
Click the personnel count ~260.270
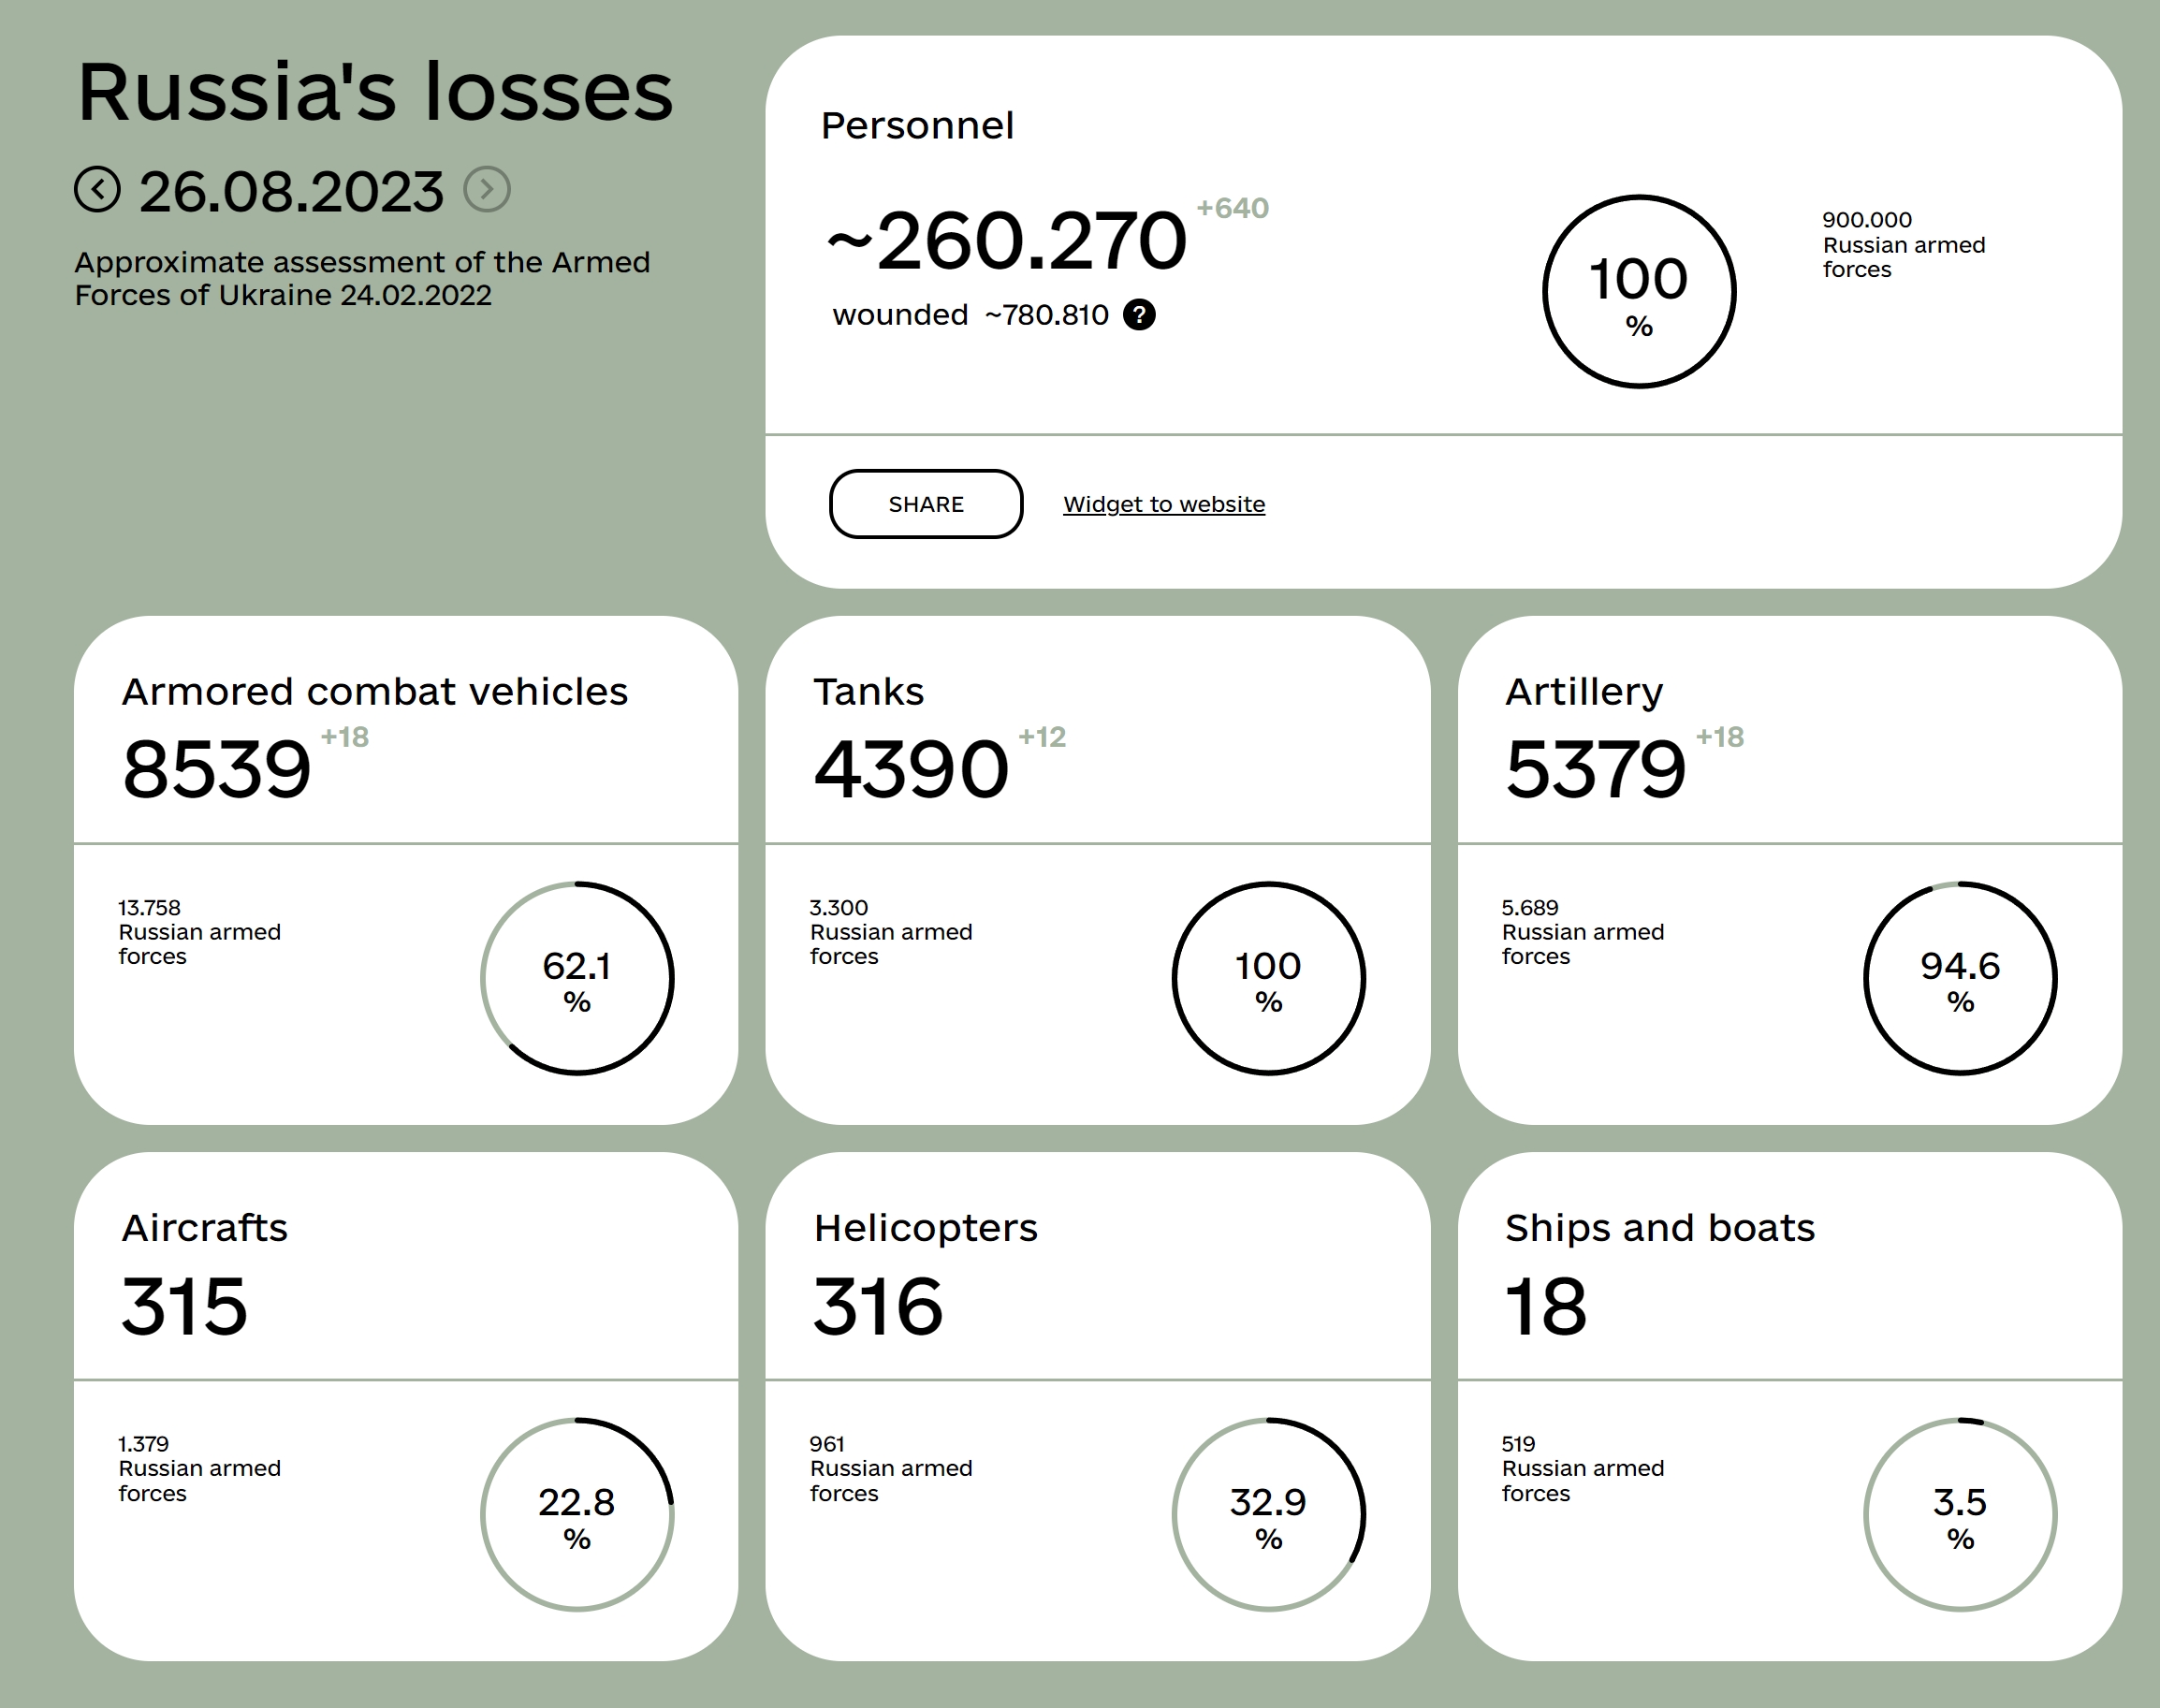point(1006,241)
